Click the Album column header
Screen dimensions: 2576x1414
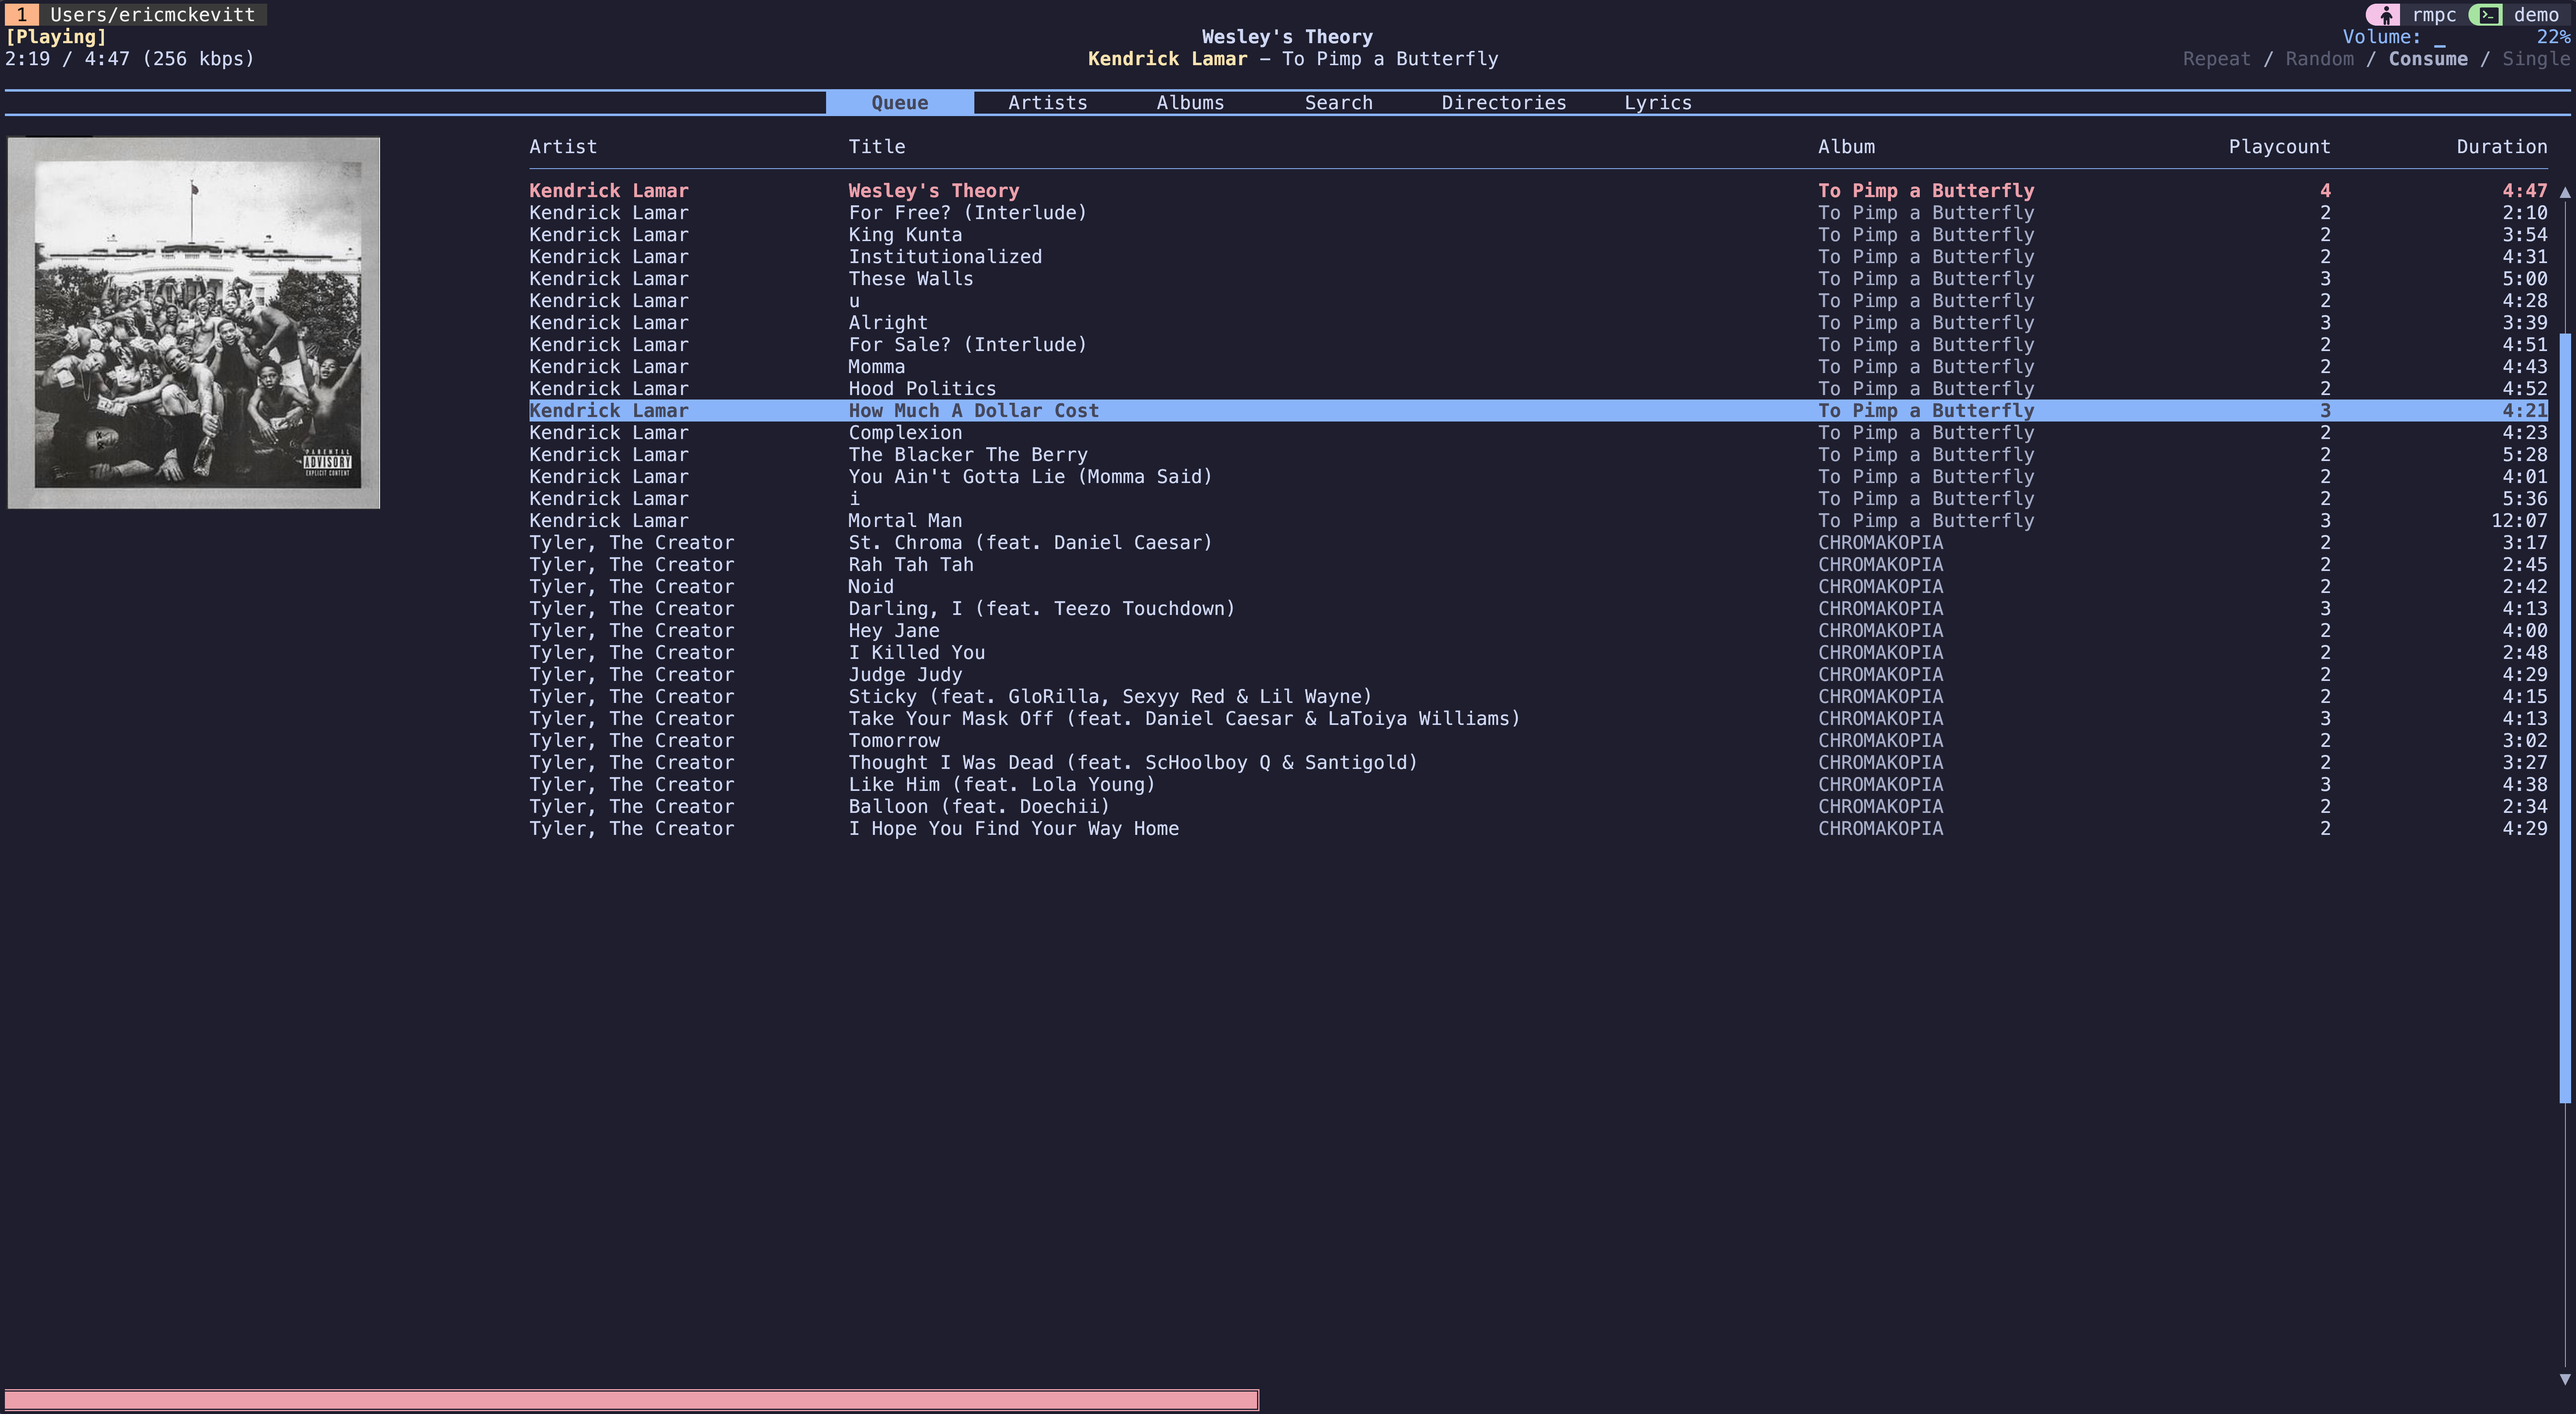click(1846, 147)
